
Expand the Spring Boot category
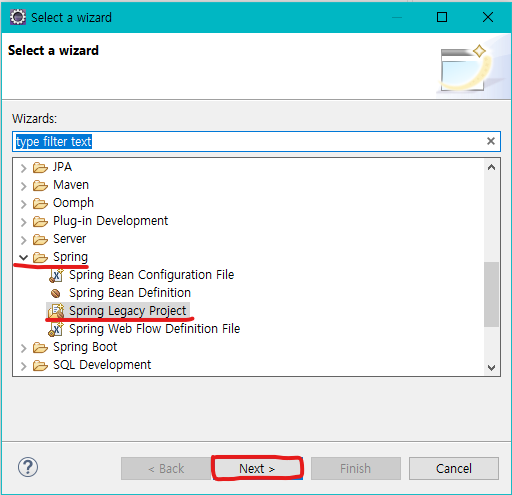23,348
